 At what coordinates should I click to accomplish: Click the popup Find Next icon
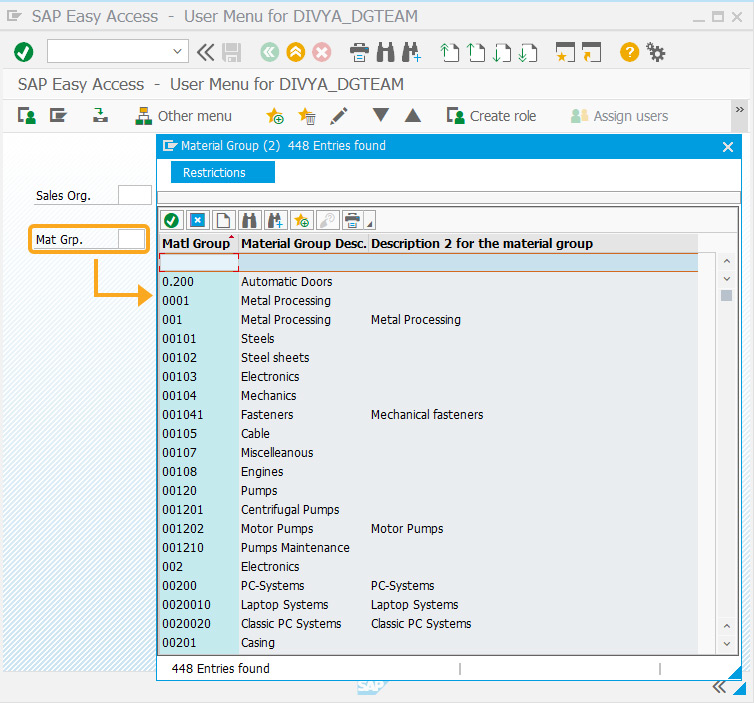pyautogui.click(x=276, y=221)
